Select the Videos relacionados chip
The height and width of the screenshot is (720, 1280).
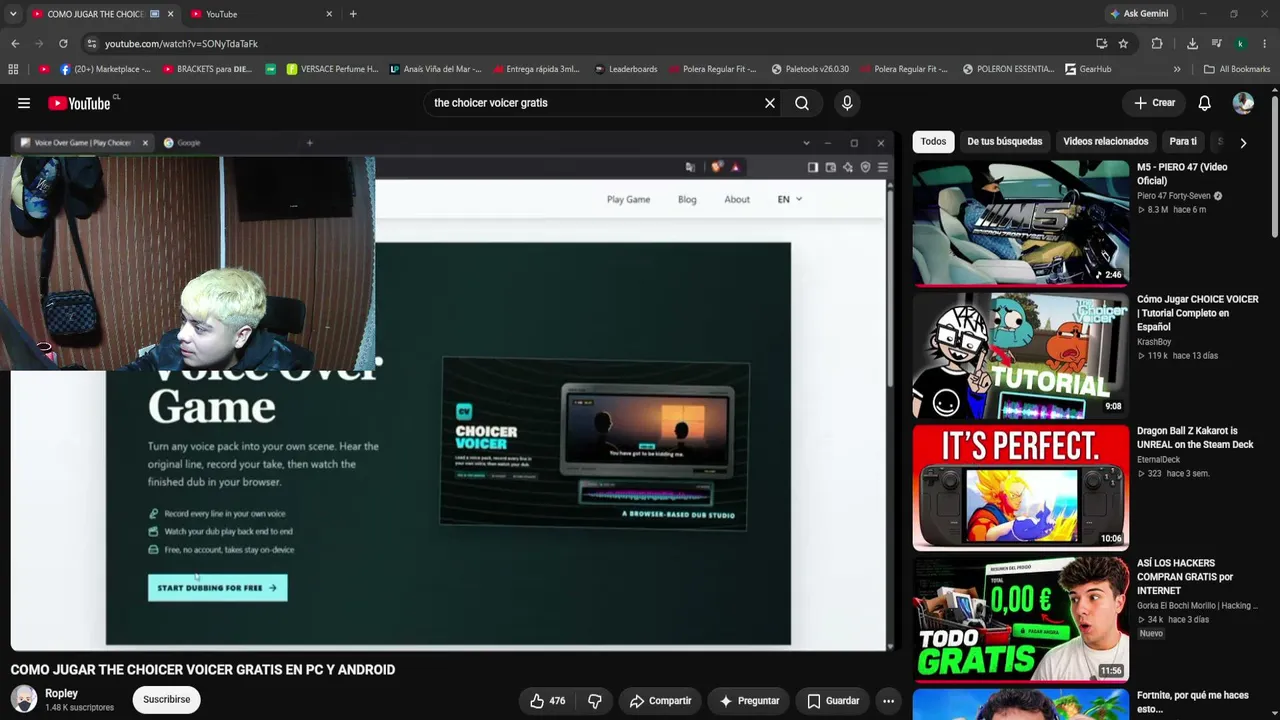(1105, 142)
